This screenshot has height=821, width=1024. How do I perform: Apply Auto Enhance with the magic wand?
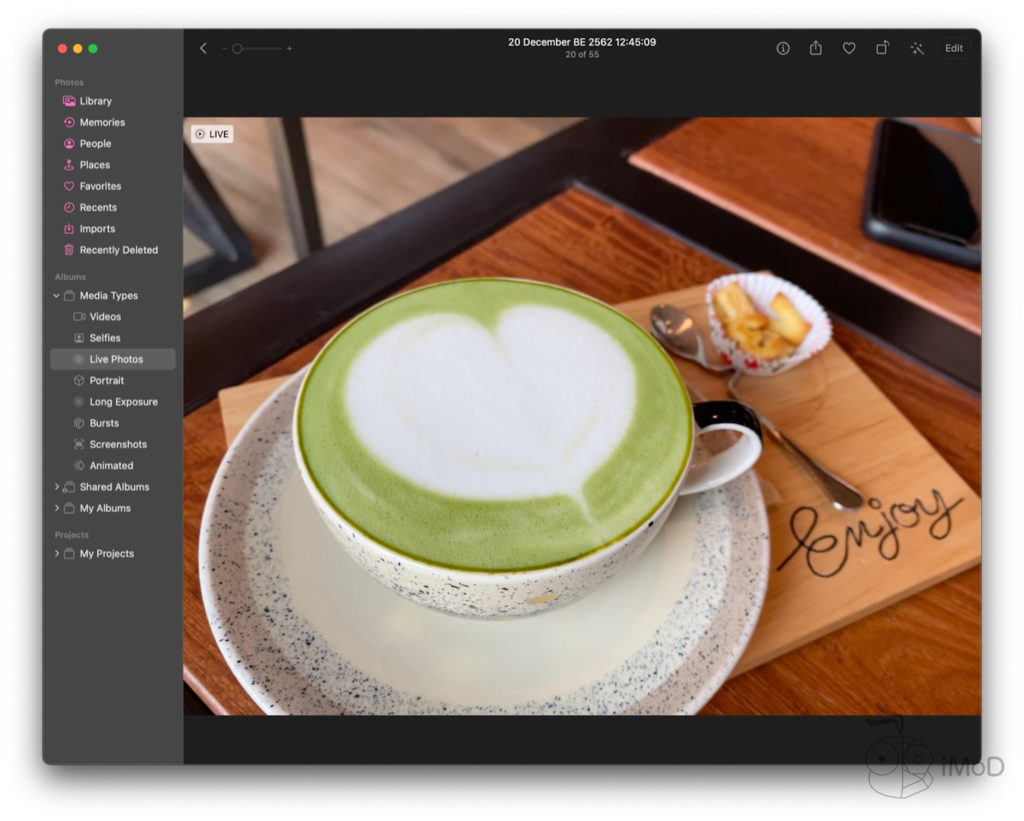point(916,48)
